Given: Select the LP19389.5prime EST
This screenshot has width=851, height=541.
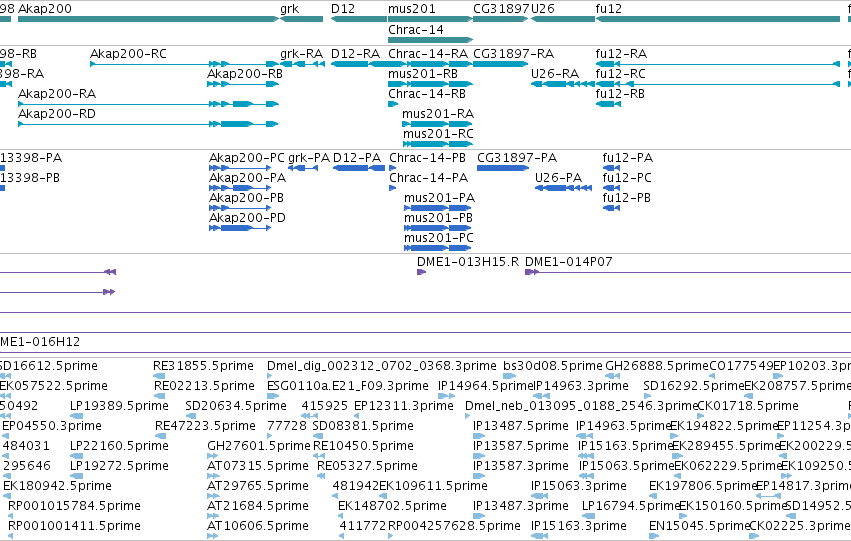Looking at the screenshot, I should [x=77, y=416].
